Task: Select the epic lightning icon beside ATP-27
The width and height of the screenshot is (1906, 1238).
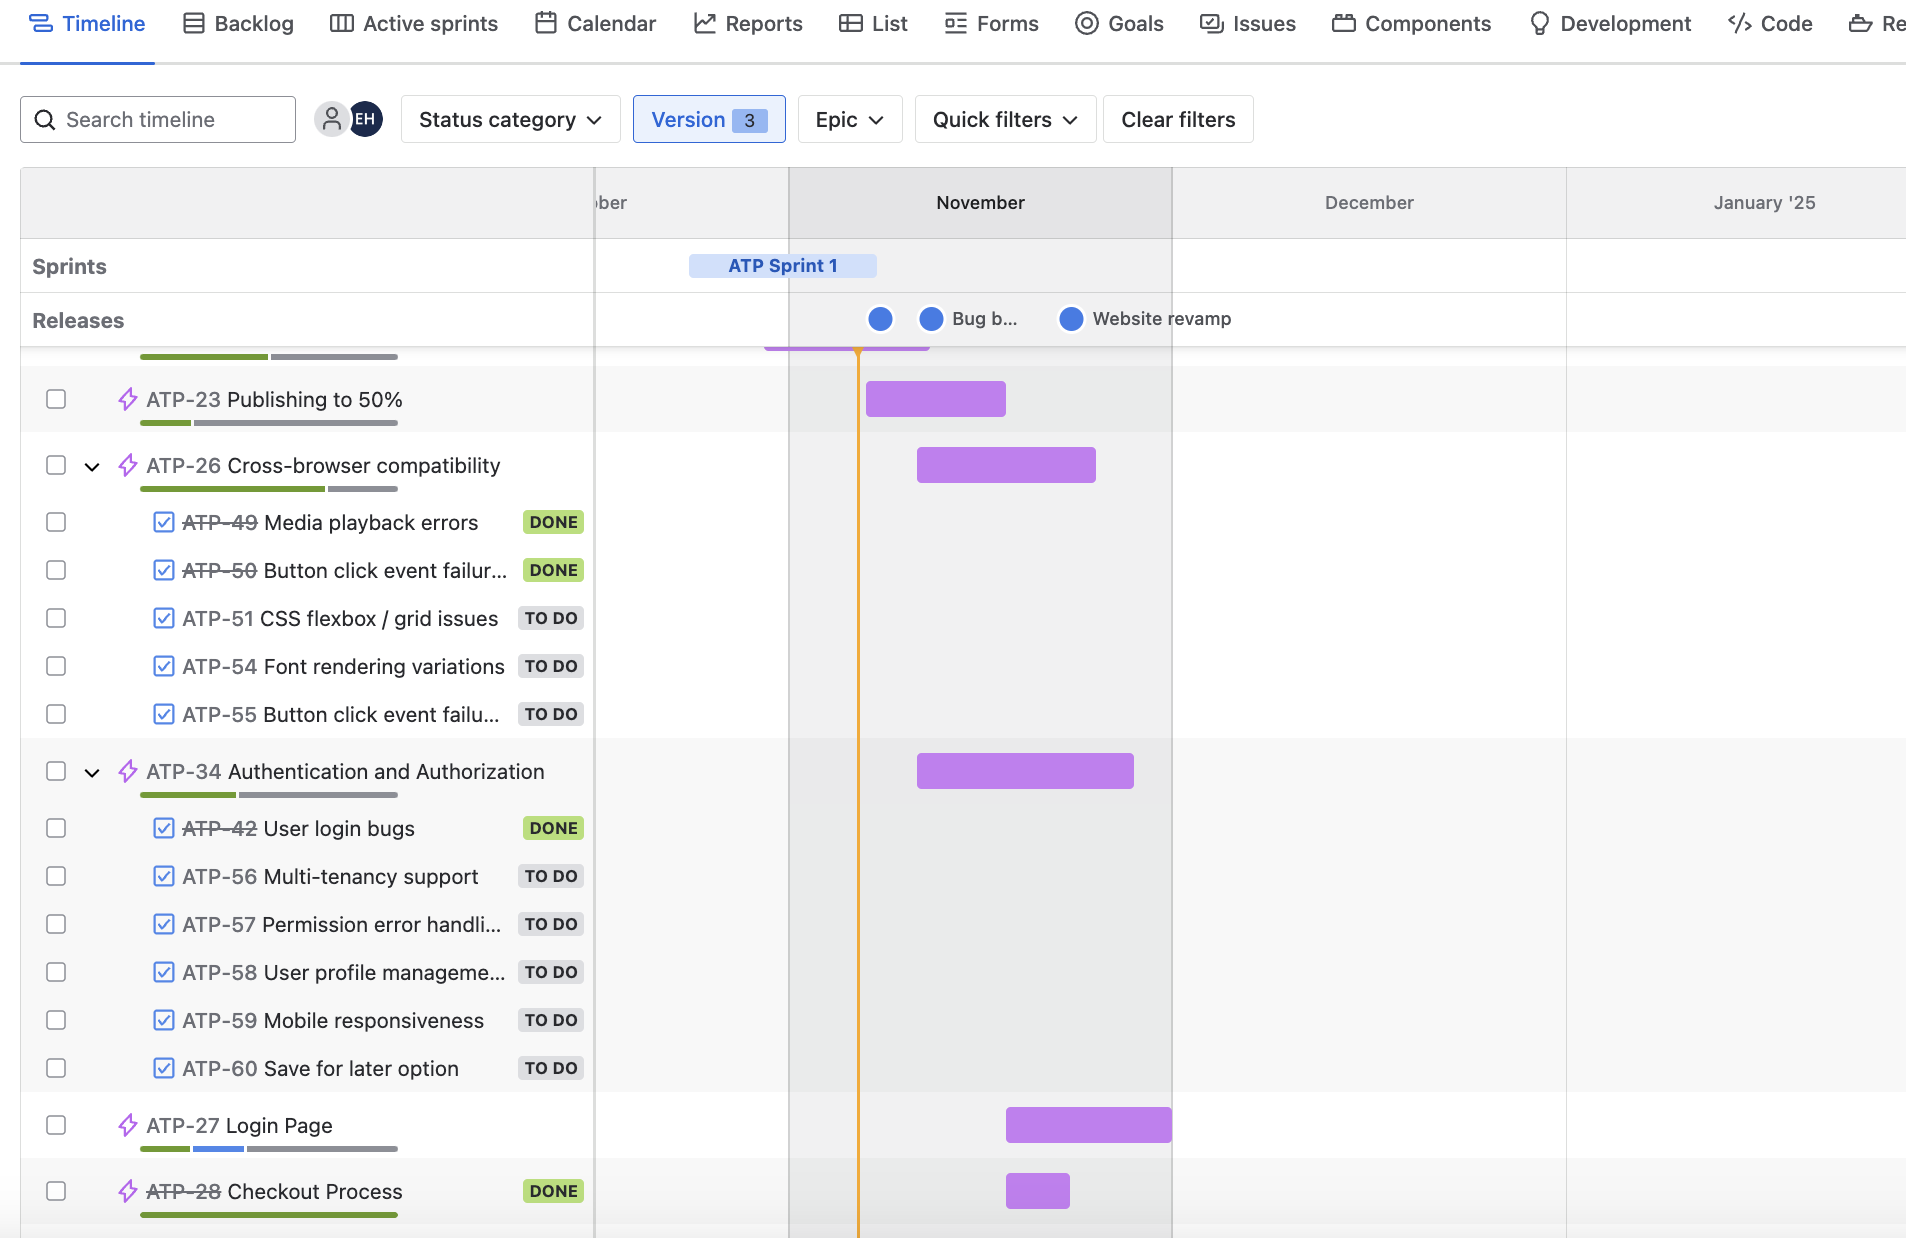Action: 126,1125
